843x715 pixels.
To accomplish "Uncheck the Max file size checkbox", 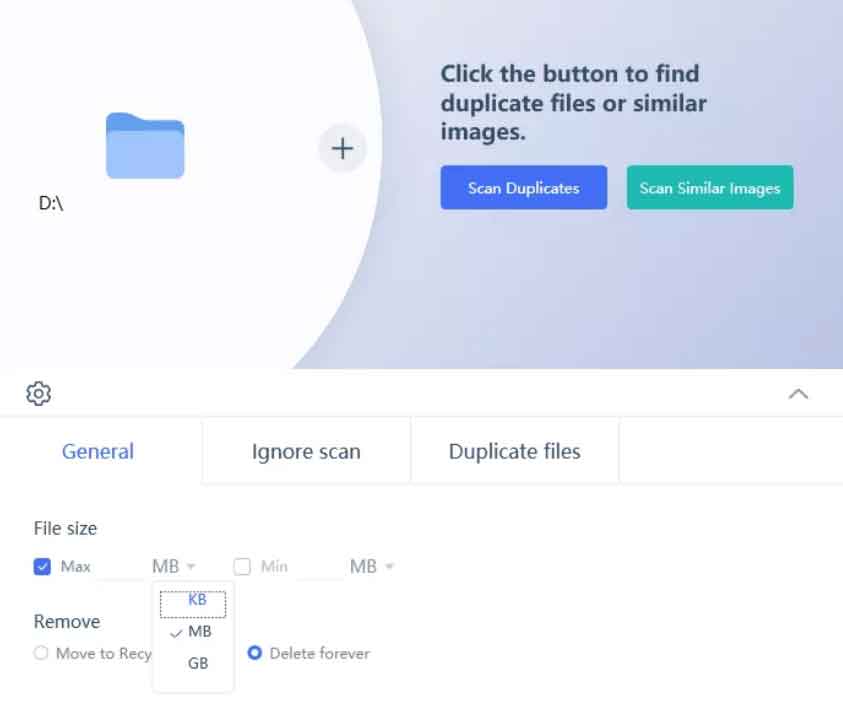I will (42, 567).
